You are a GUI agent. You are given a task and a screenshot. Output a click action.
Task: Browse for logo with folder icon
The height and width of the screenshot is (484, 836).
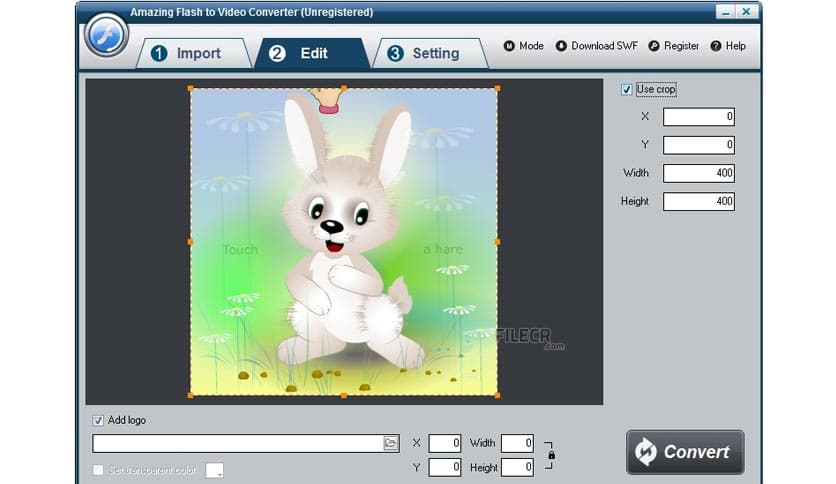(x=391, y=443)
